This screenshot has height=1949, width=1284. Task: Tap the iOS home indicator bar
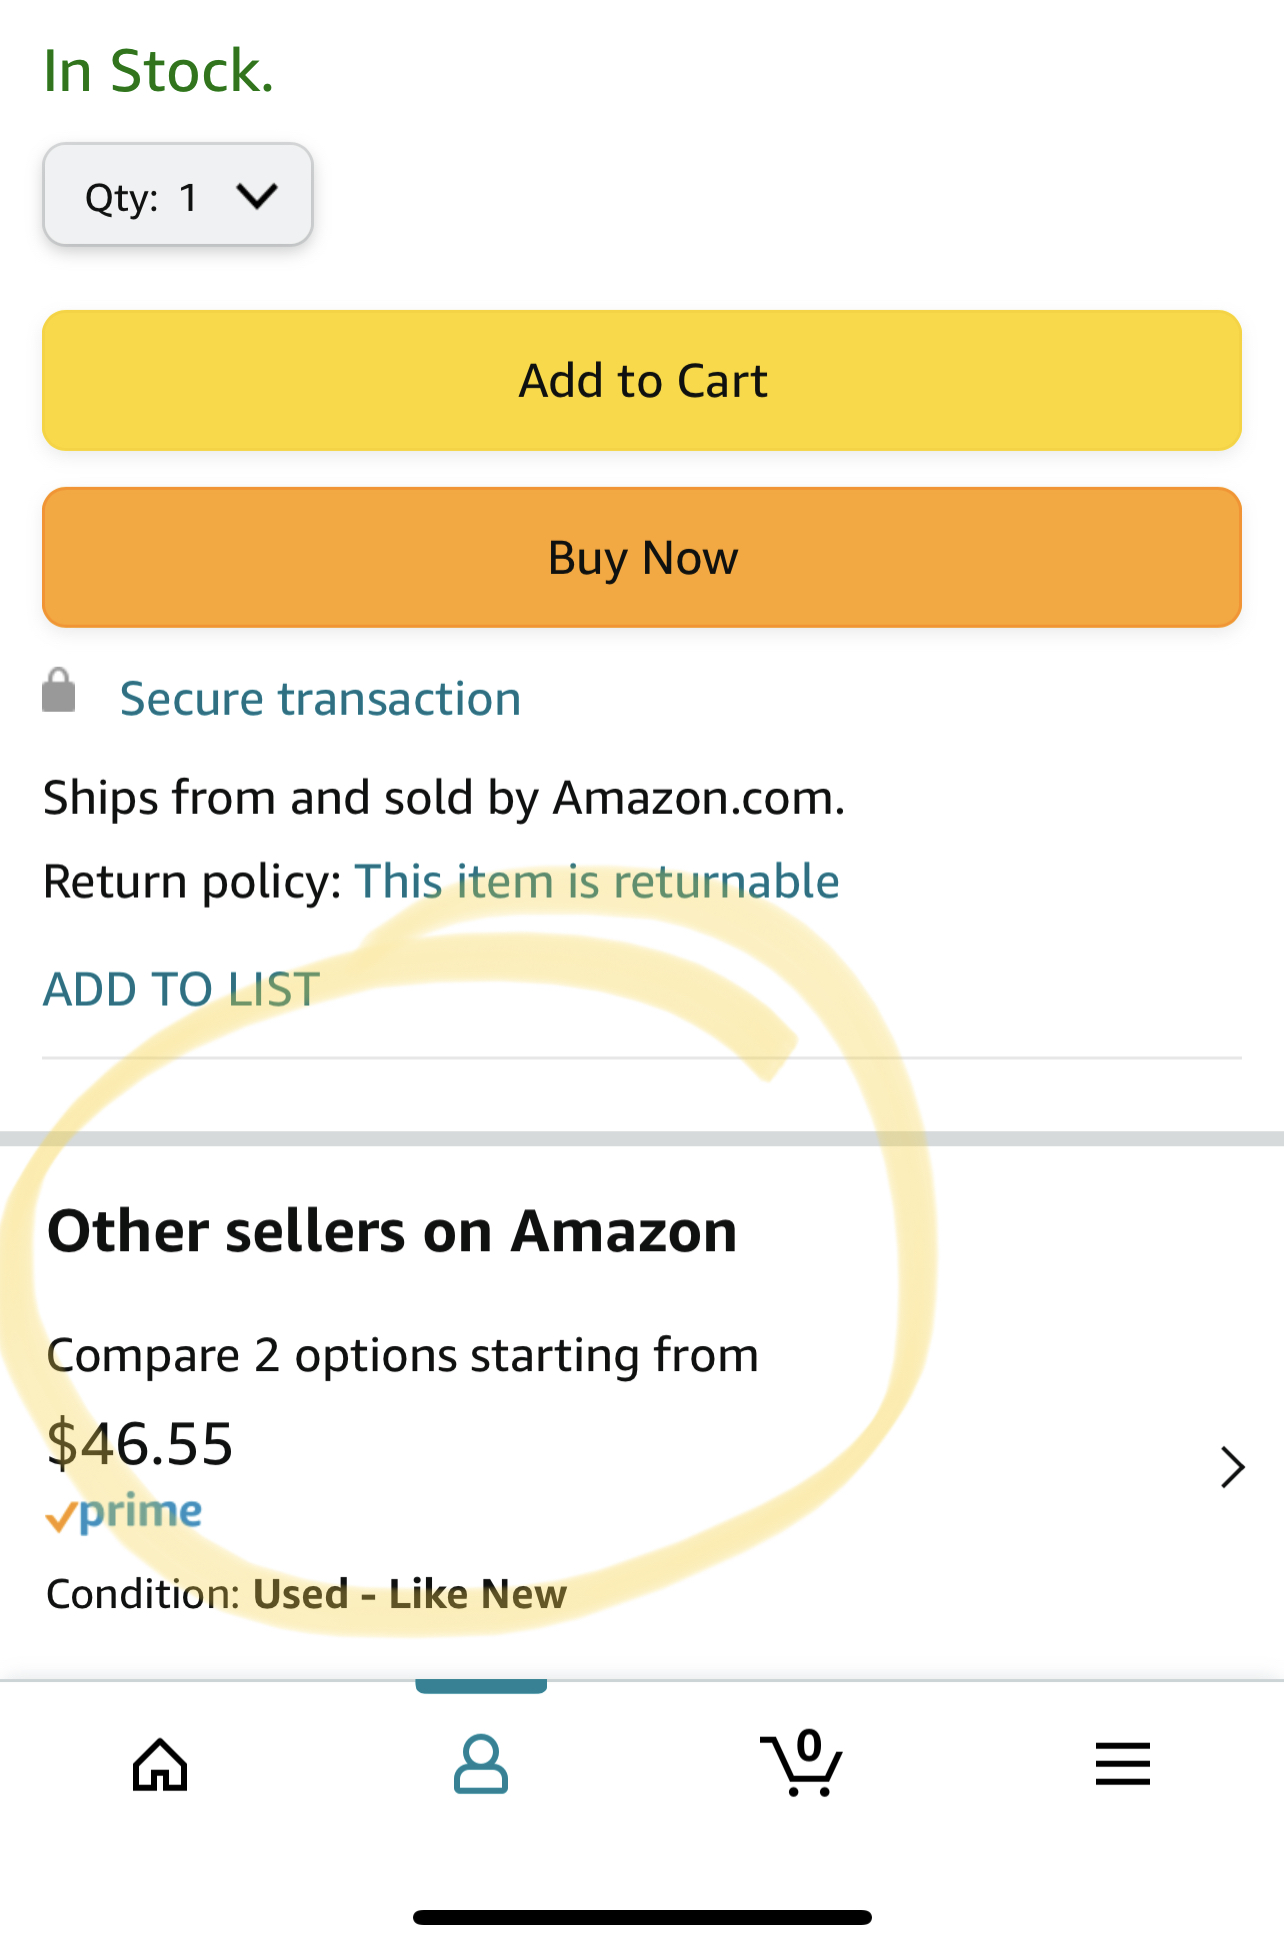pyautogui.click(x=642, y=1917)
